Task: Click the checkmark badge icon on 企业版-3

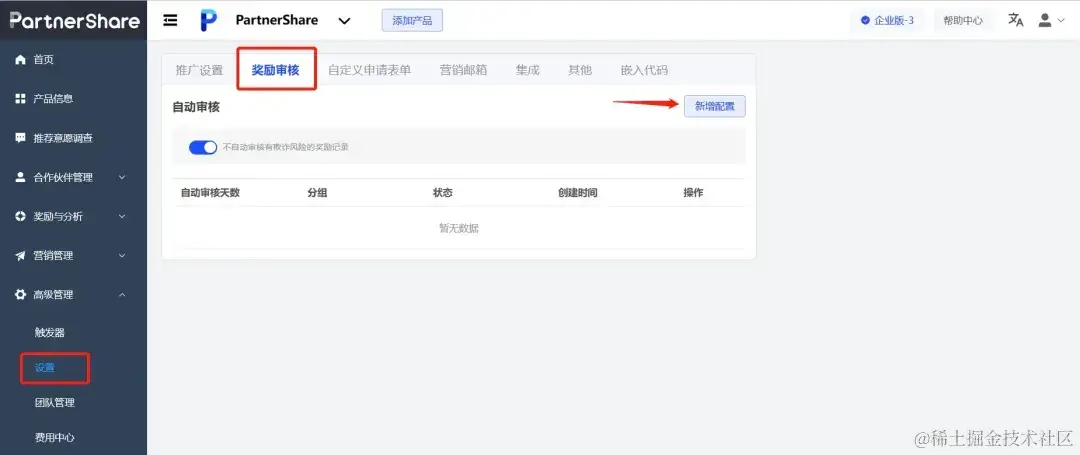Action: 865,21
